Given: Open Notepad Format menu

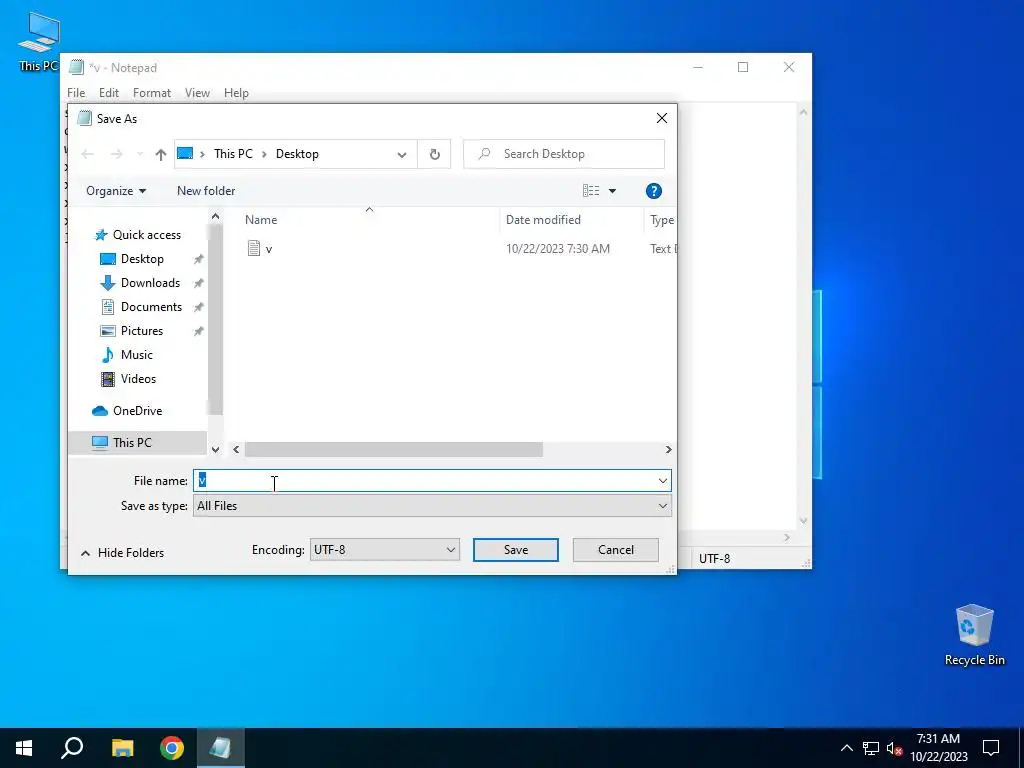Looking at the screenshot, I should click(x=152, y=93).
